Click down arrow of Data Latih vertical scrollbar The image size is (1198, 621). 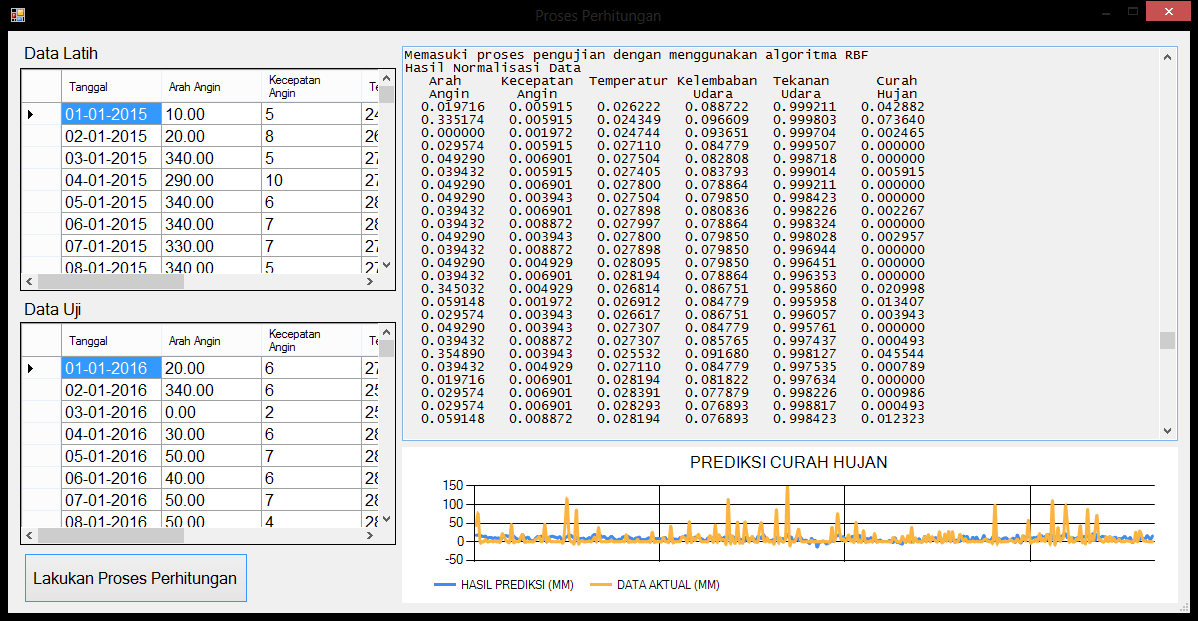pyautogui.click(x=386, y=265)
